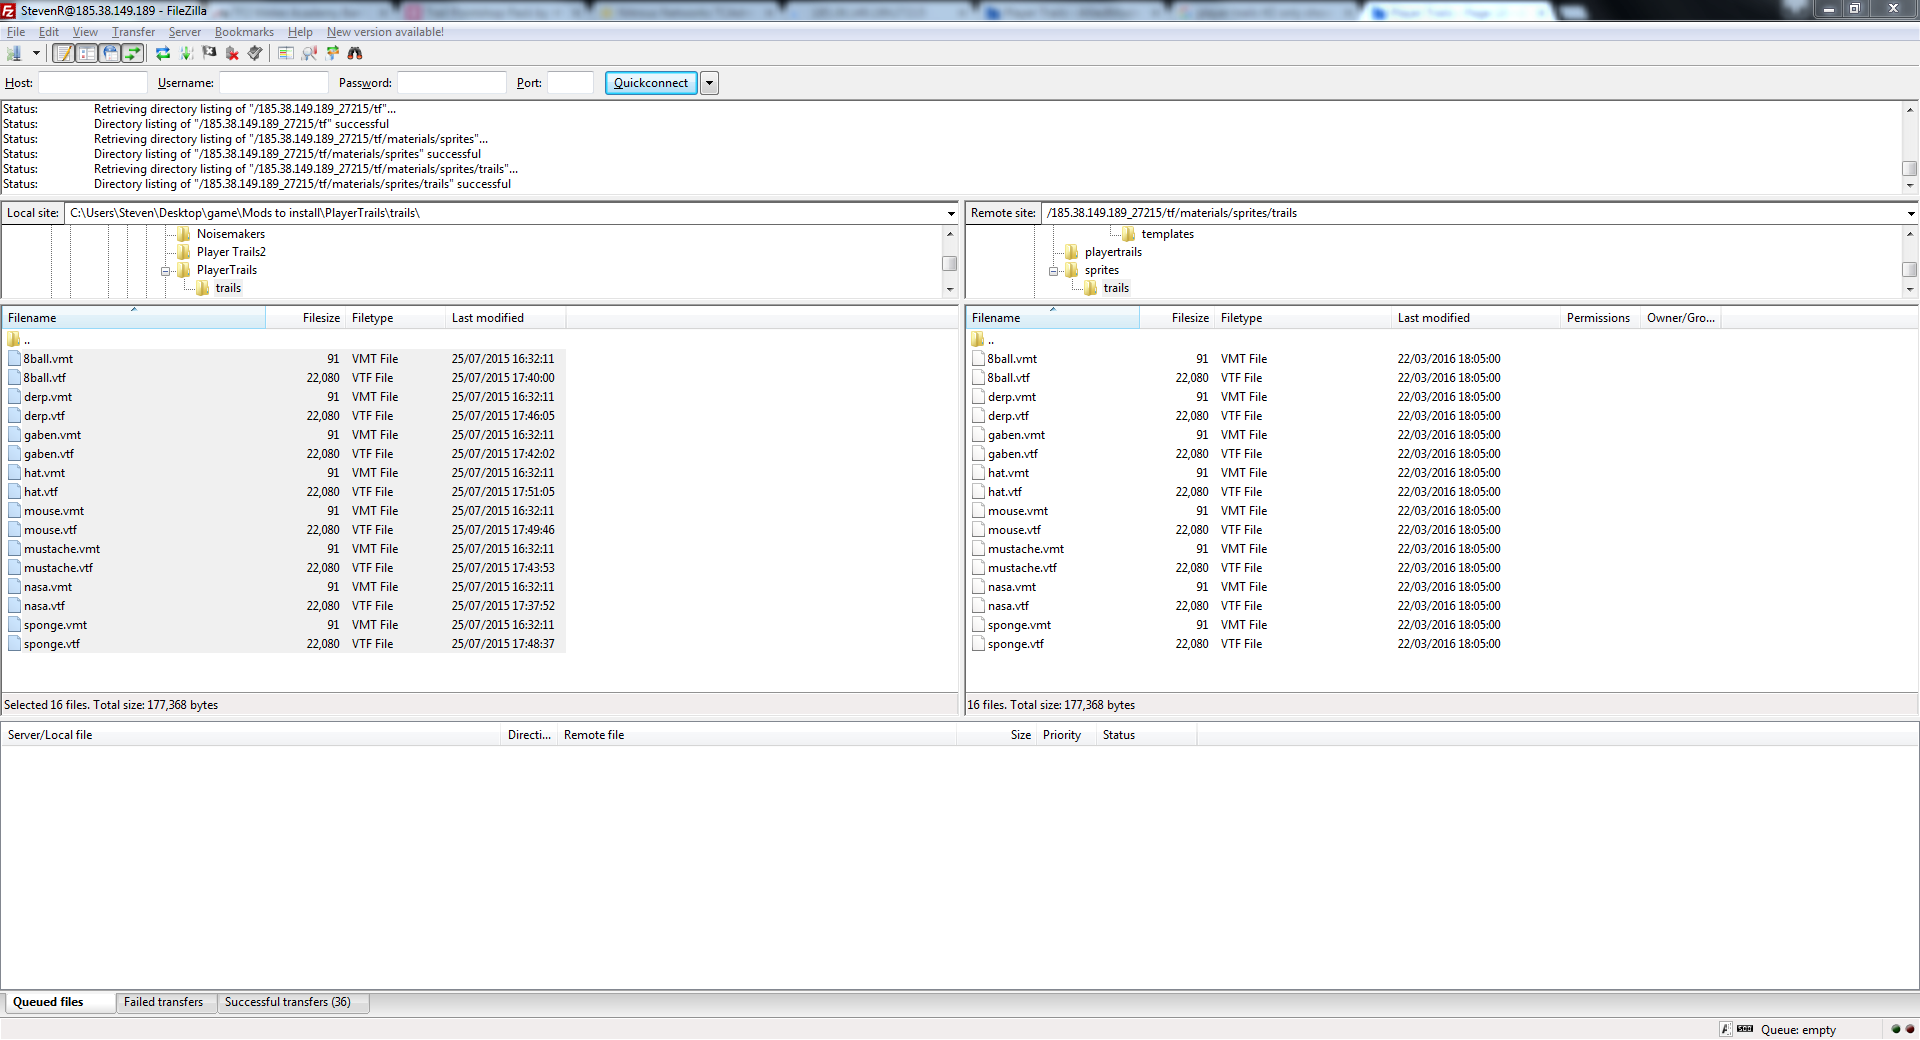Image resolution: width=1920 pixels, height=1040 pixels.
Task: Sort local files by Filesize column
Action: (x=305, y=318)
